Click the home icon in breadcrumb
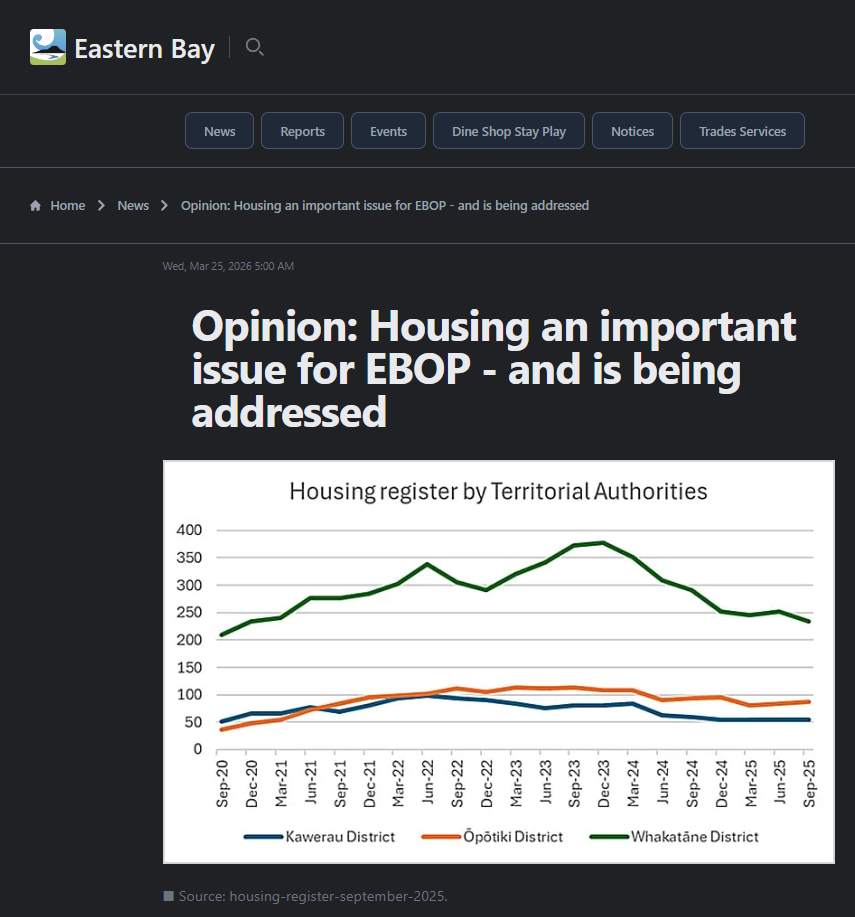This screenshot has height=917, width=855. coord(35,206)
